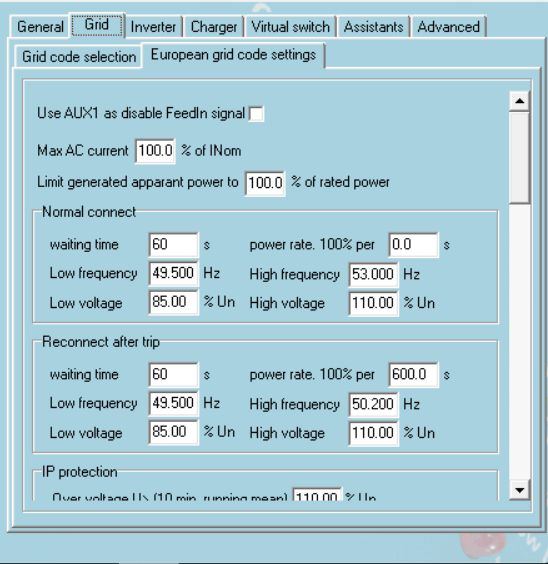Click Normal connect High frequency field
Viewport: 548px width, 564px height.
373,274
